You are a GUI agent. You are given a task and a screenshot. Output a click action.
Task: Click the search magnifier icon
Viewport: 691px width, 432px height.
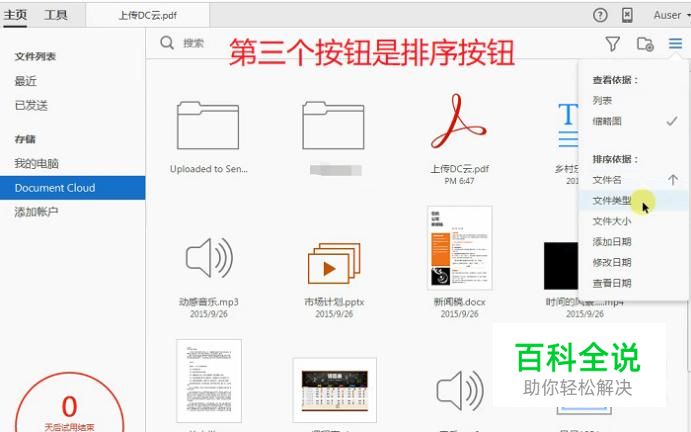pos(167,43)
